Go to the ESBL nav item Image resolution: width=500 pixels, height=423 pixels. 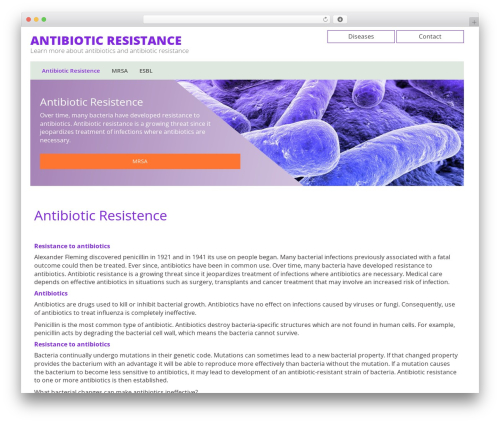pyautogui.click(x=146, y=71)
